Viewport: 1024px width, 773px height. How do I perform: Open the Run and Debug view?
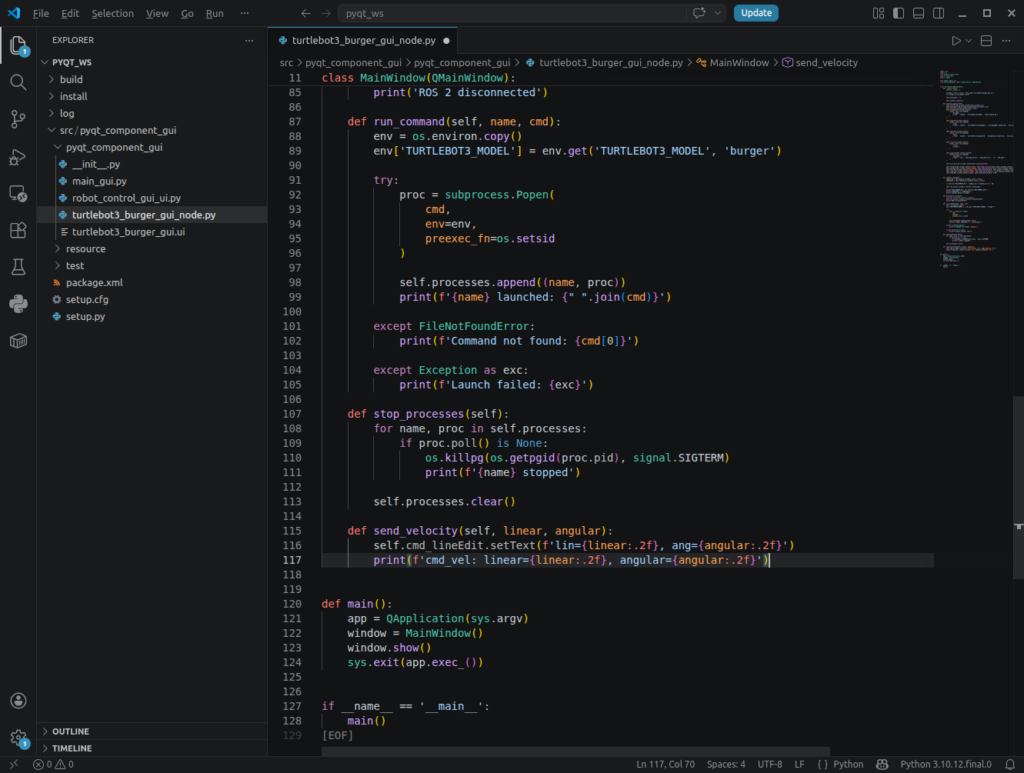(18, 157)
